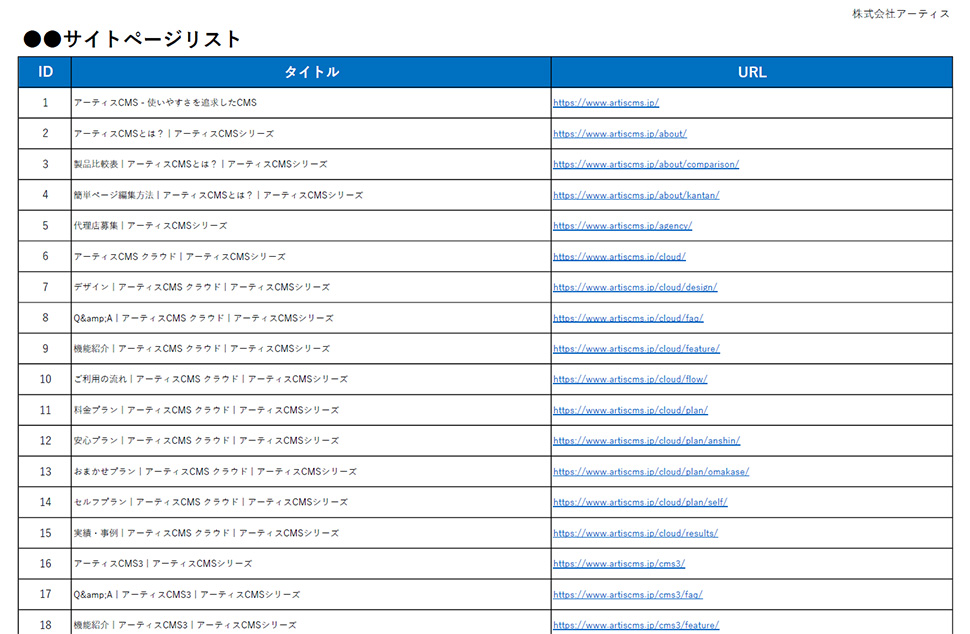The height and width of the screenshot is (634, 970).
Task: Select the Q&amp;A クラウド title in row 8
Action: pyautogui.click(x=311, y=318)
